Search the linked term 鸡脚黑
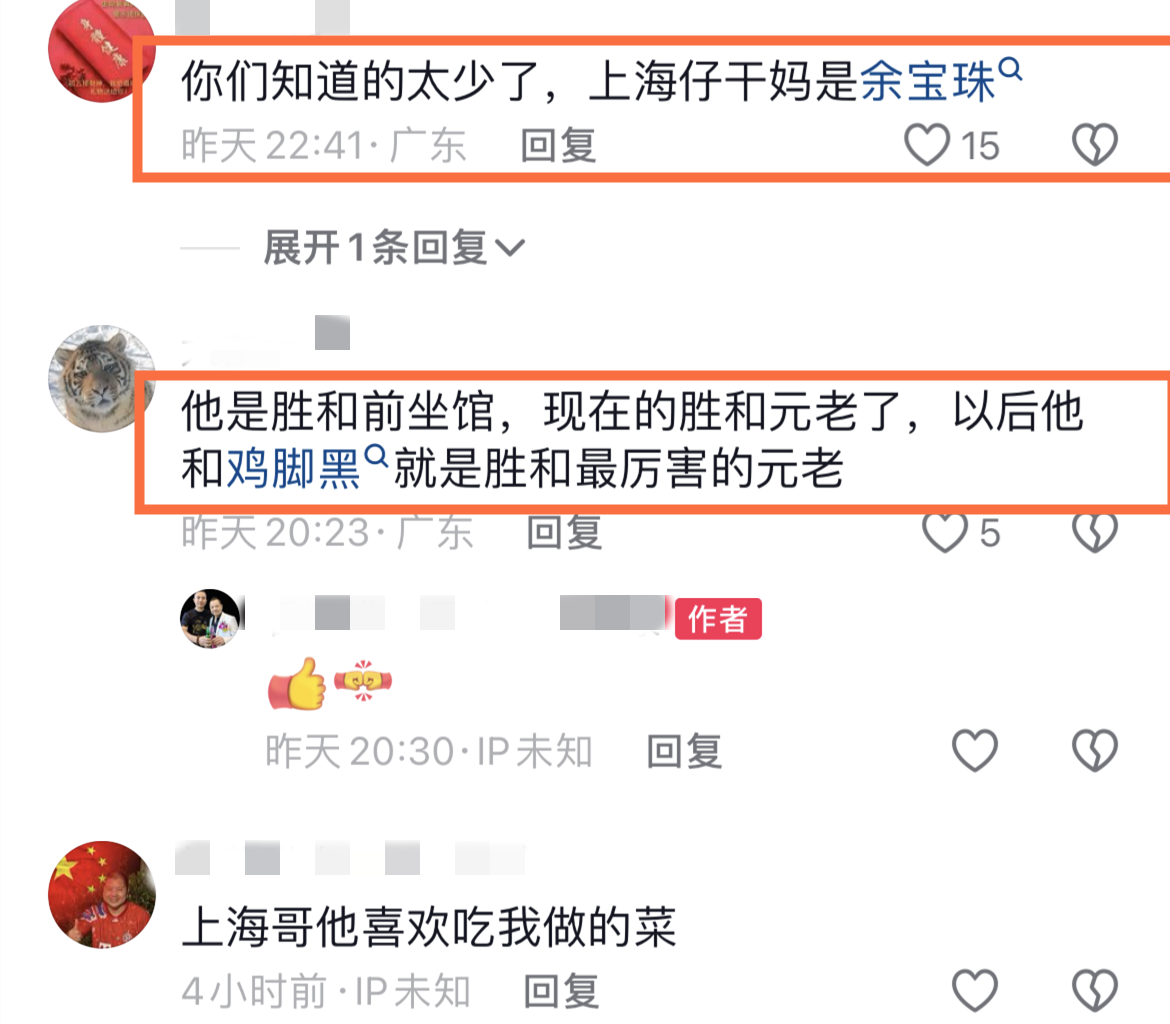The height and width of the screenshot is (1024, 1170). coord(307,467)
